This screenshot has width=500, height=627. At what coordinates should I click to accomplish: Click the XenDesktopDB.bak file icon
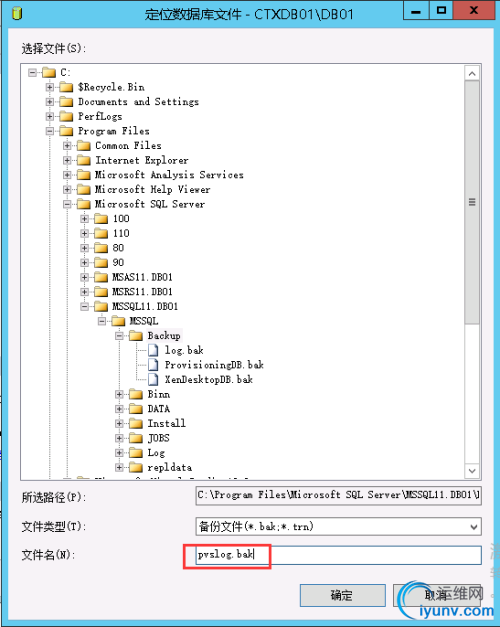point(153,379)
